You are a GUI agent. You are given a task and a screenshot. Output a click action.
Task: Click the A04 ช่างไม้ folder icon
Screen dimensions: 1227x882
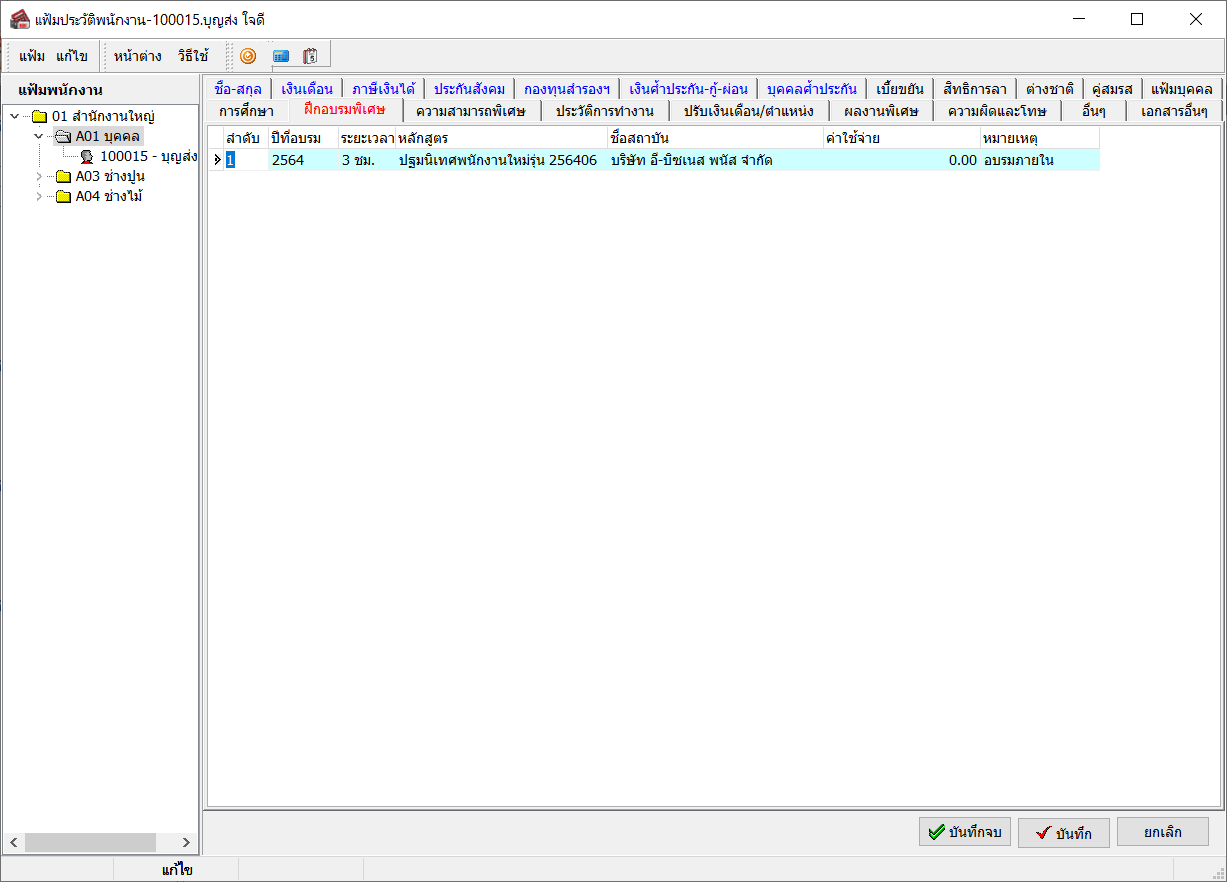[x=63, y=196]
